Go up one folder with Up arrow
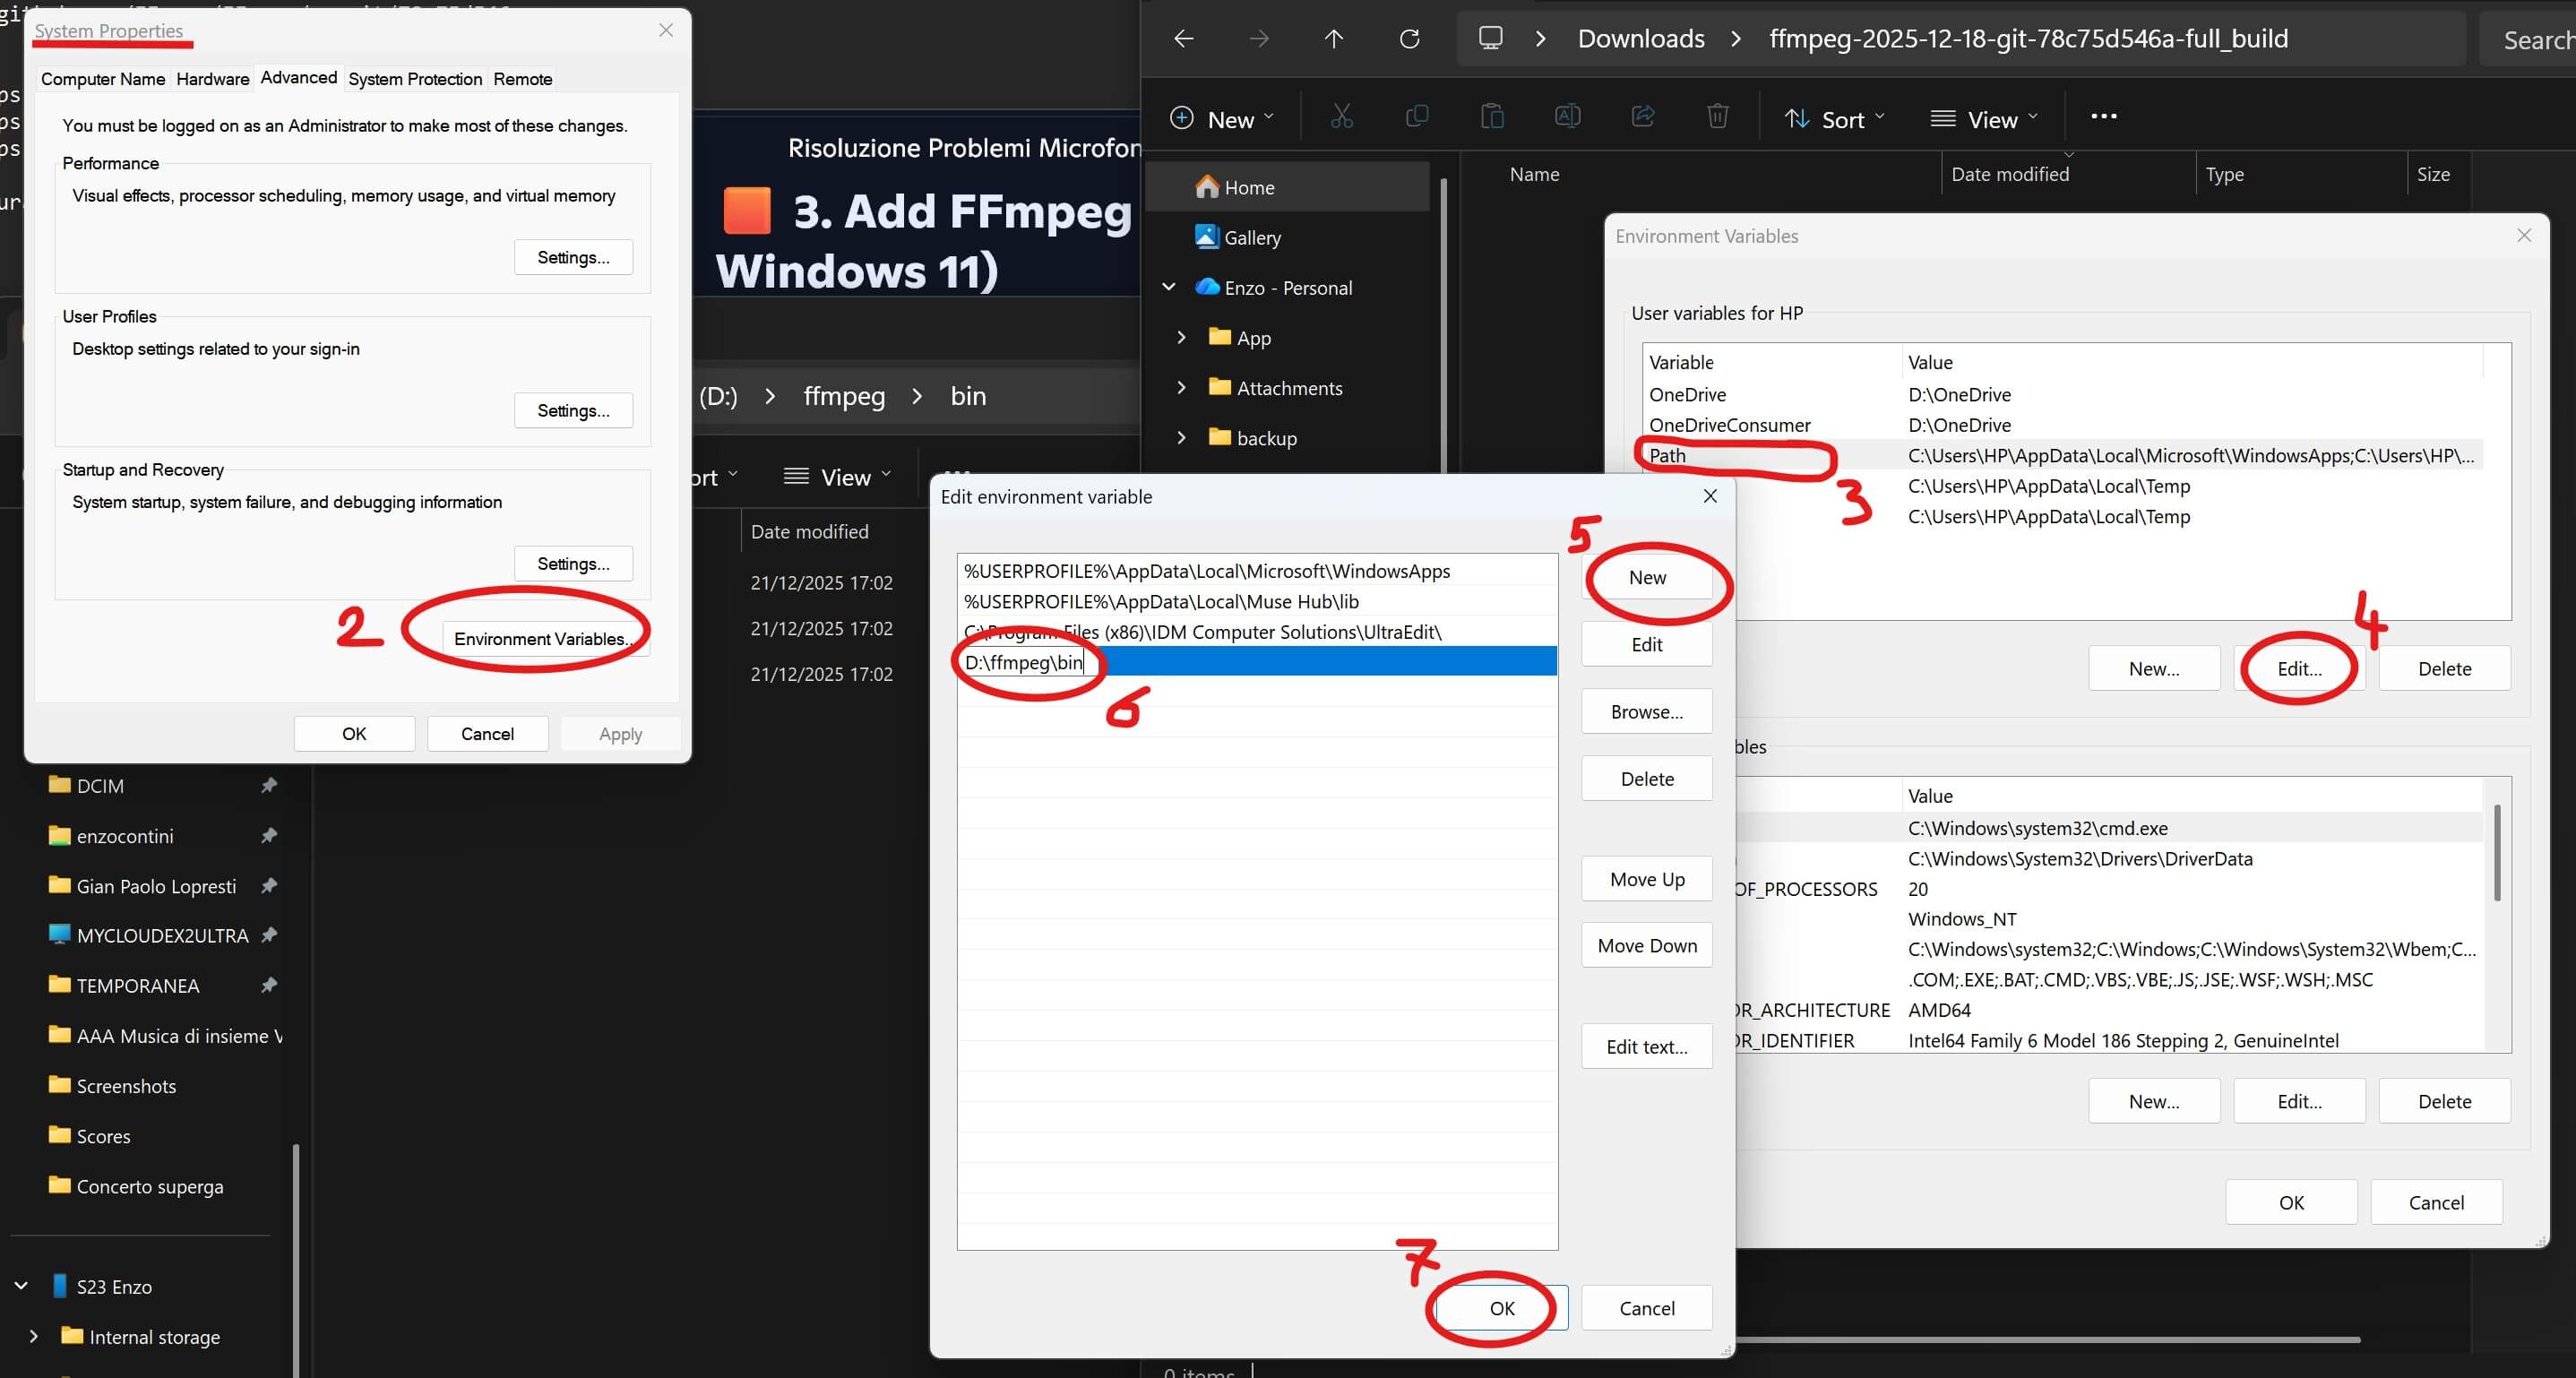Viewport: 2576px width, 1378px height. pyautogui.click(x=1333, y=39)
